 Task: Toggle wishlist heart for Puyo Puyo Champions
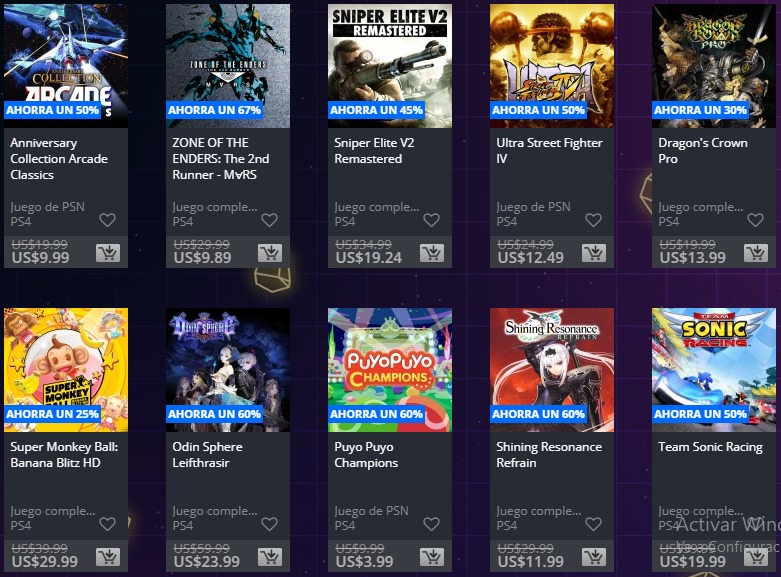(431, 524)
